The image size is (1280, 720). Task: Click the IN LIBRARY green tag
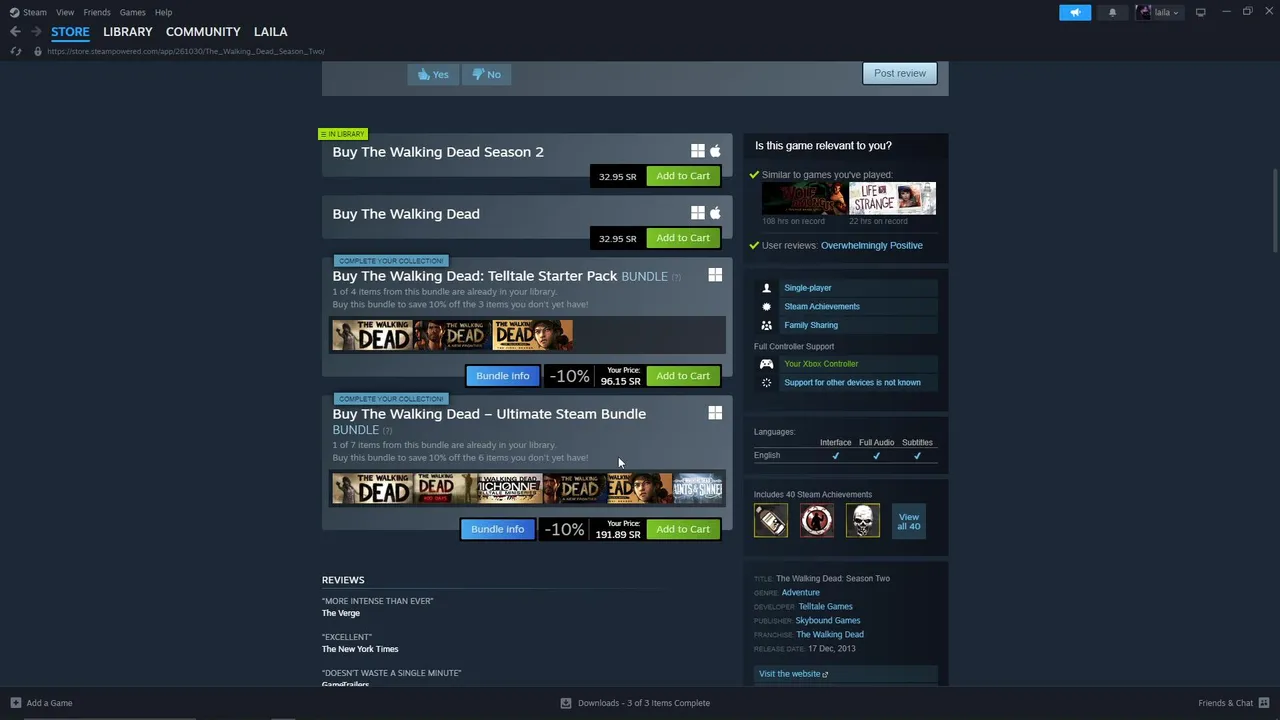[343, 134]
